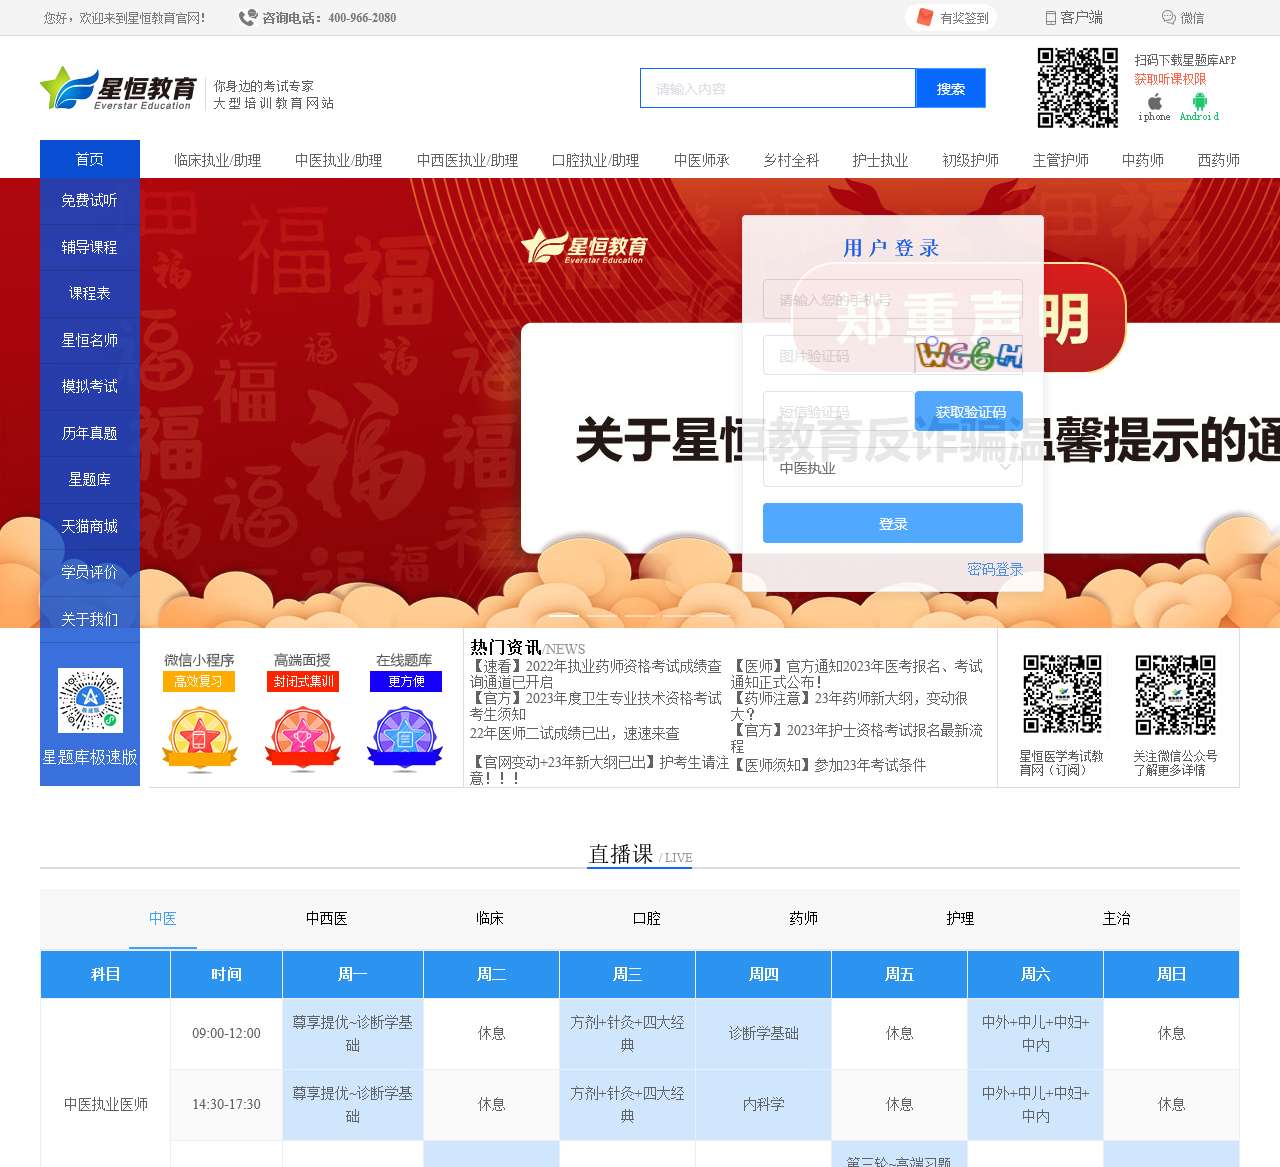Switch to the 护理 live course tab
The image size is (1280, 1167).
tap(960, 918)
